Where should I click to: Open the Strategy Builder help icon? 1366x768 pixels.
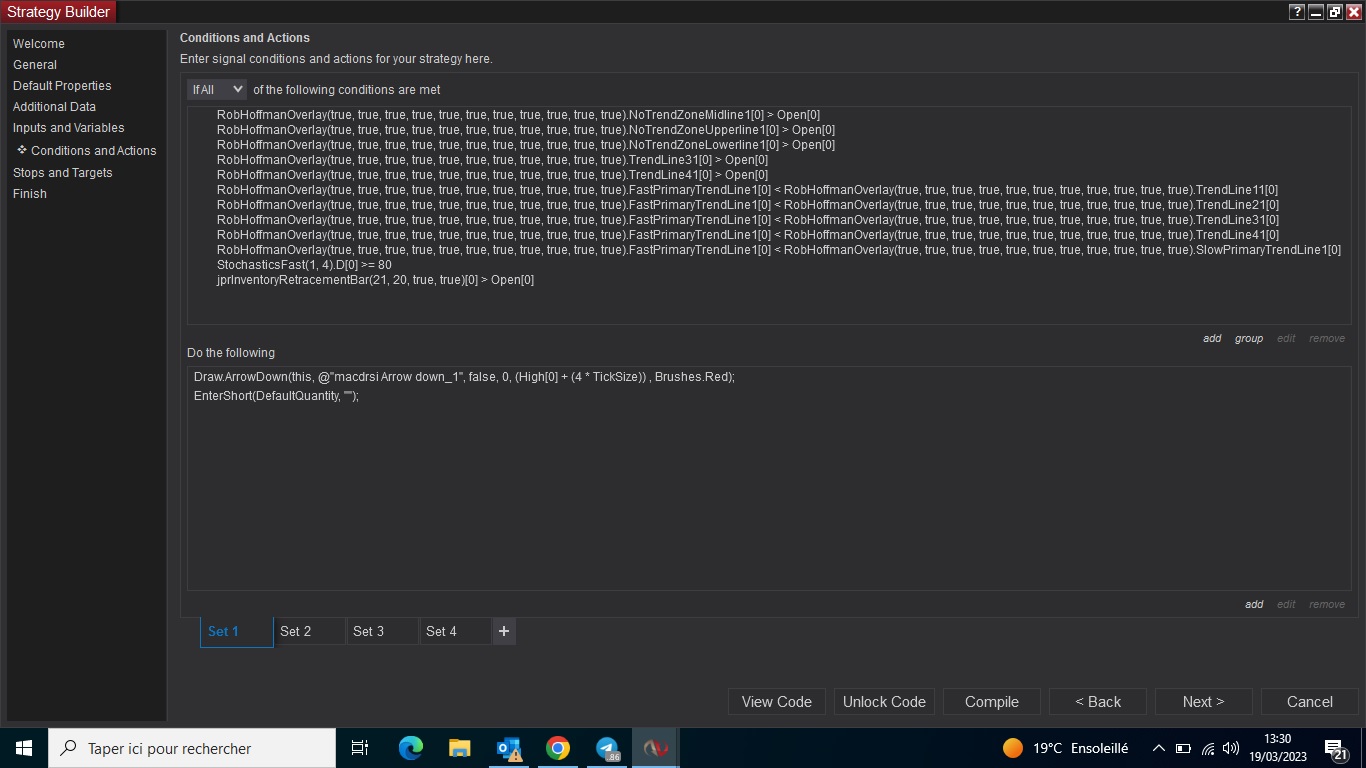tap(1297, 12)
